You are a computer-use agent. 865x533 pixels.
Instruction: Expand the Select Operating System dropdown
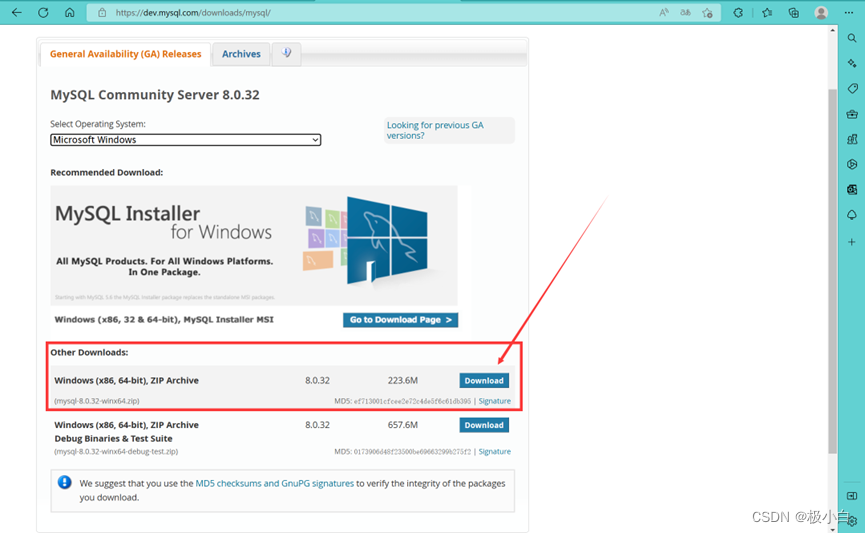coord(185,140)
